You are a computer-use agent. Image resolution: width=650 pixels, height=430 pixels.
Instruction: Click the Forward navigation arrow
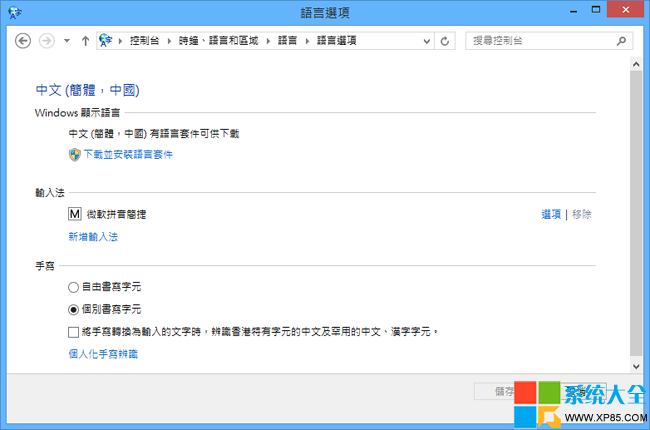pos(47,41)
